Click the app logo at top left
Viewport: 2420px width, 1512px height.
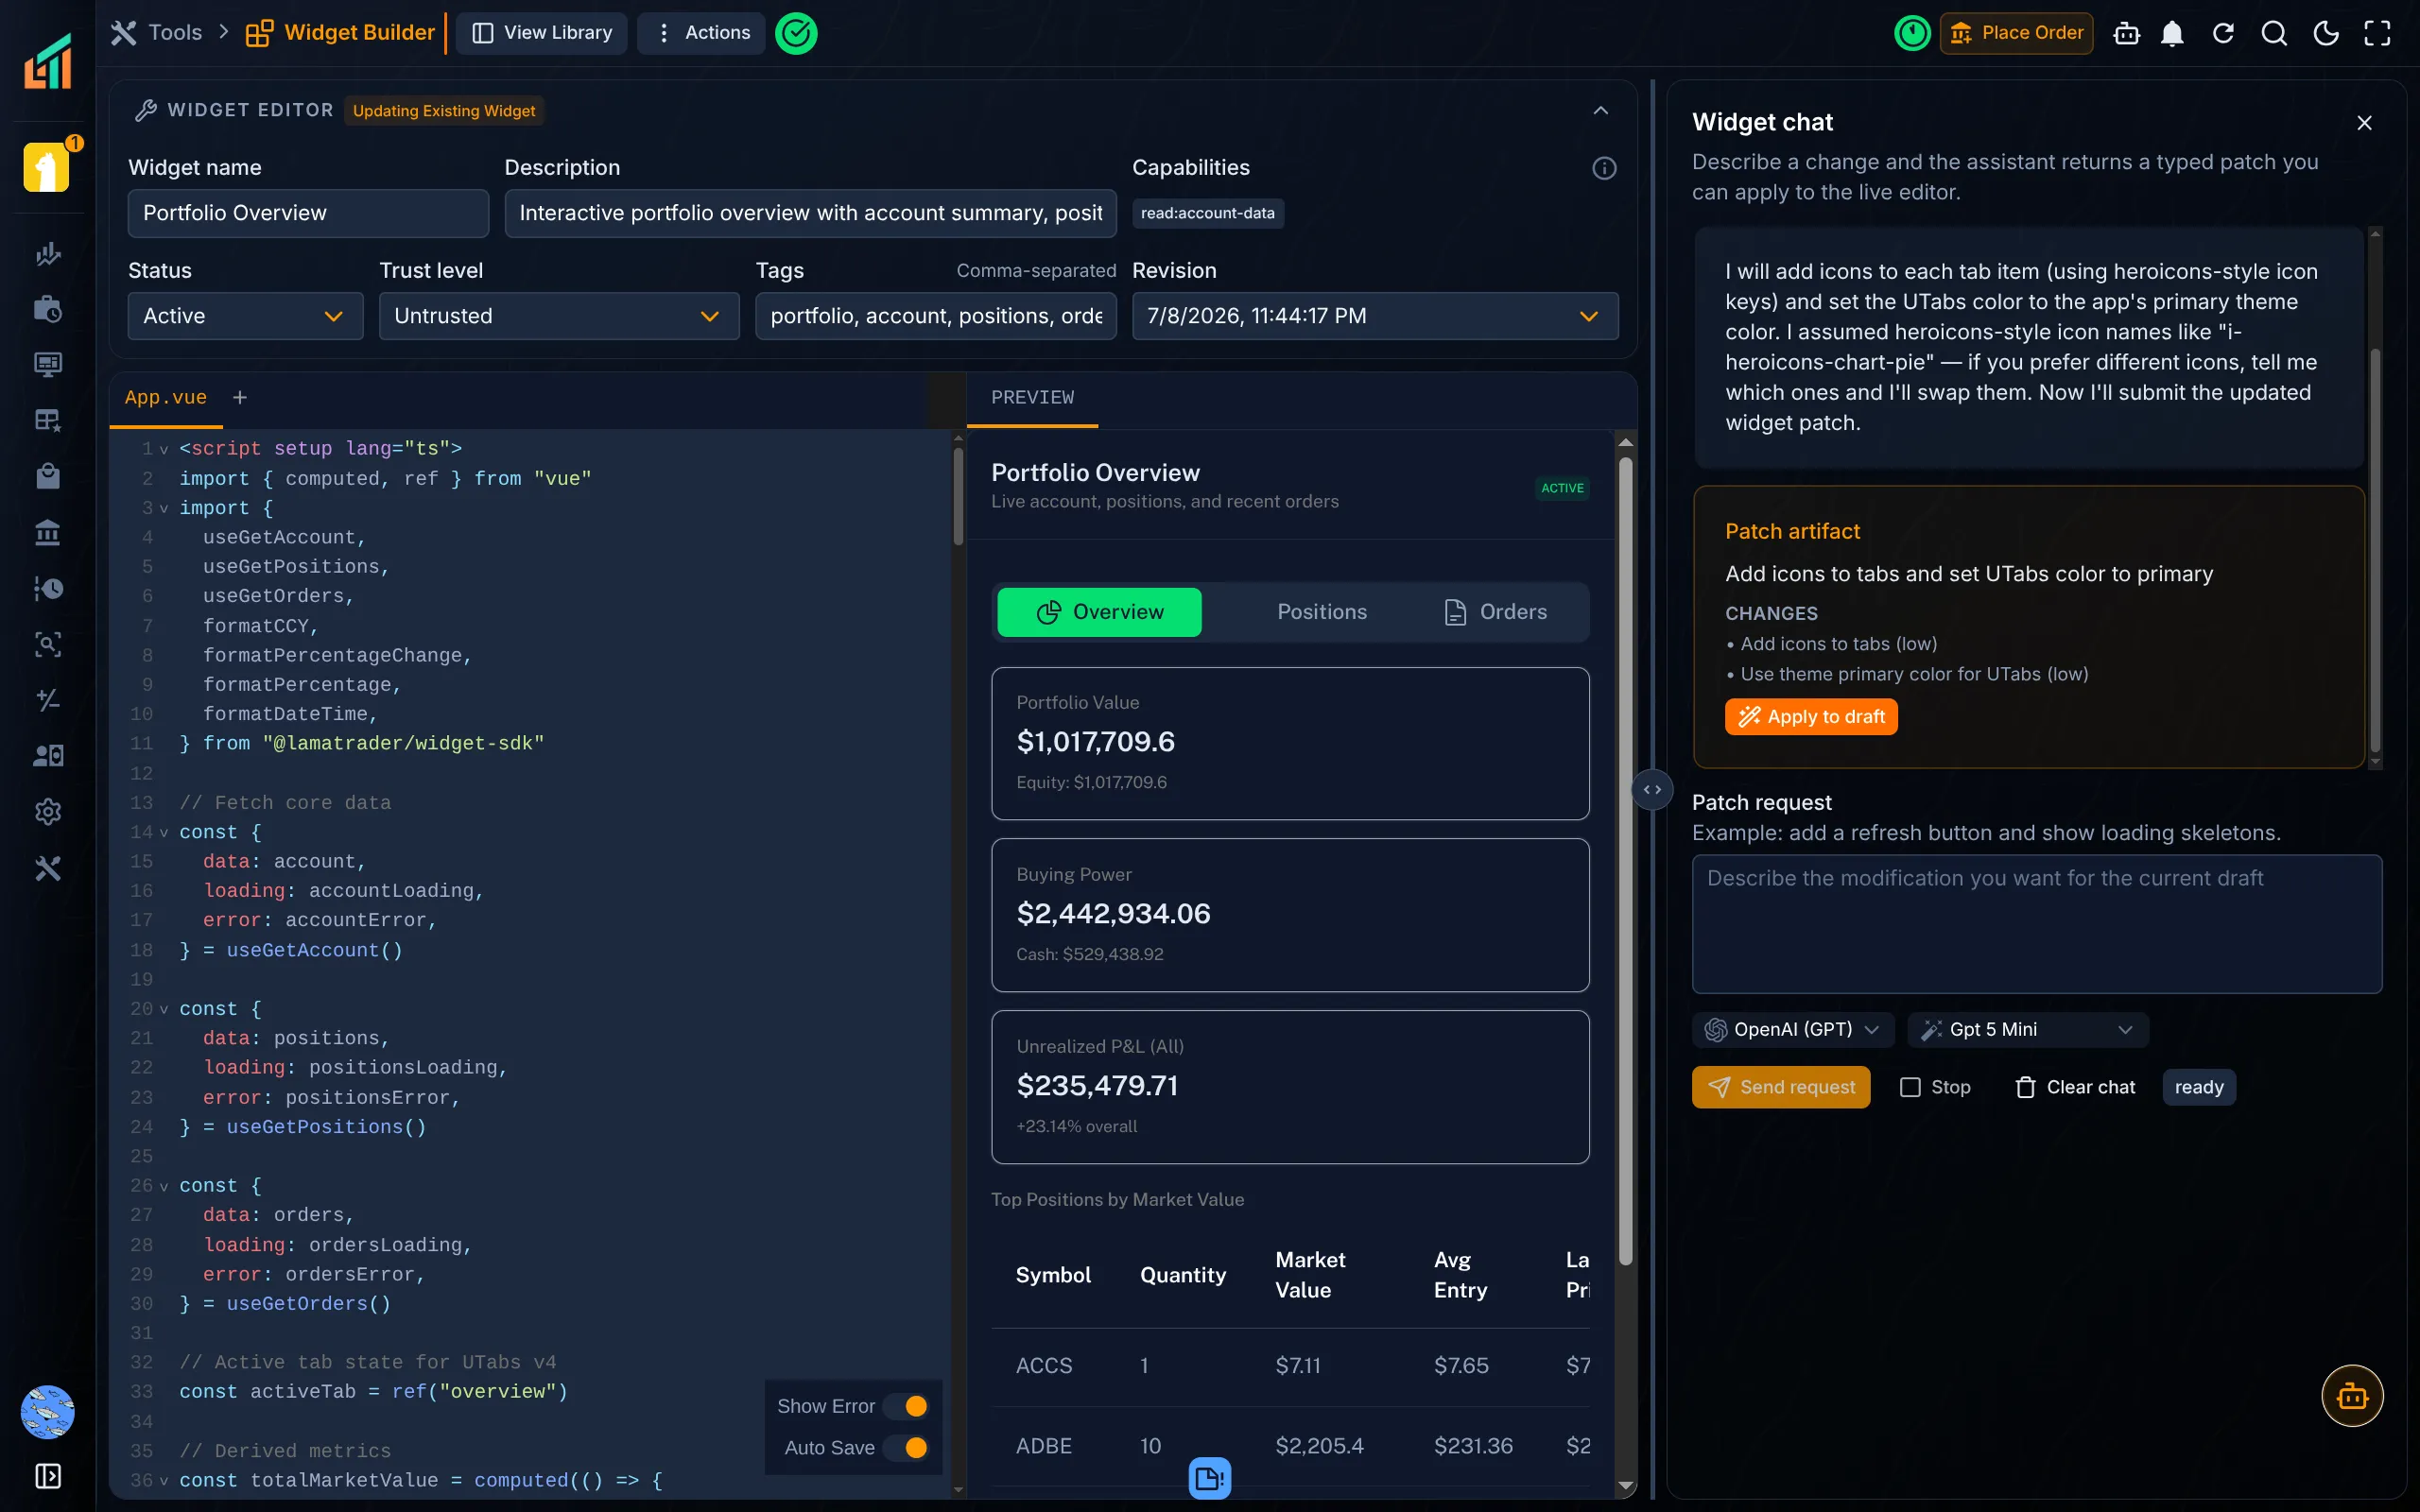[47, 61]
